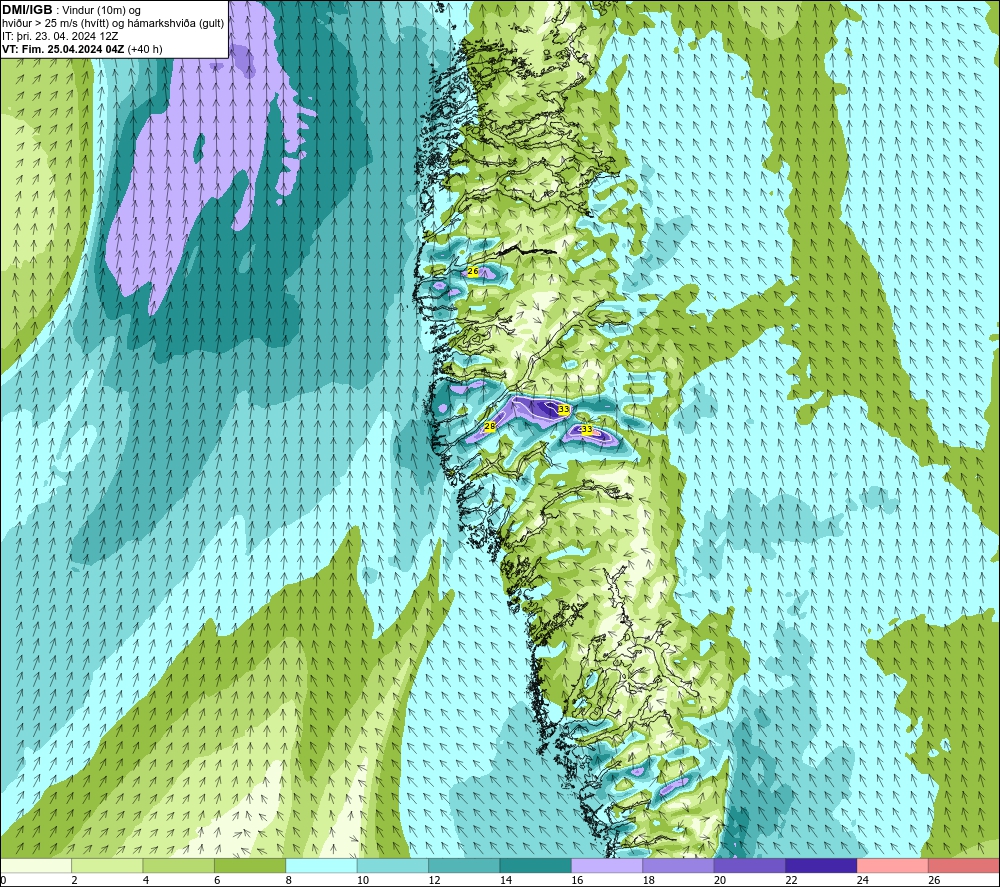
Task: Click the 33 label inside the dark indigo core
Action: click(563, 409)
